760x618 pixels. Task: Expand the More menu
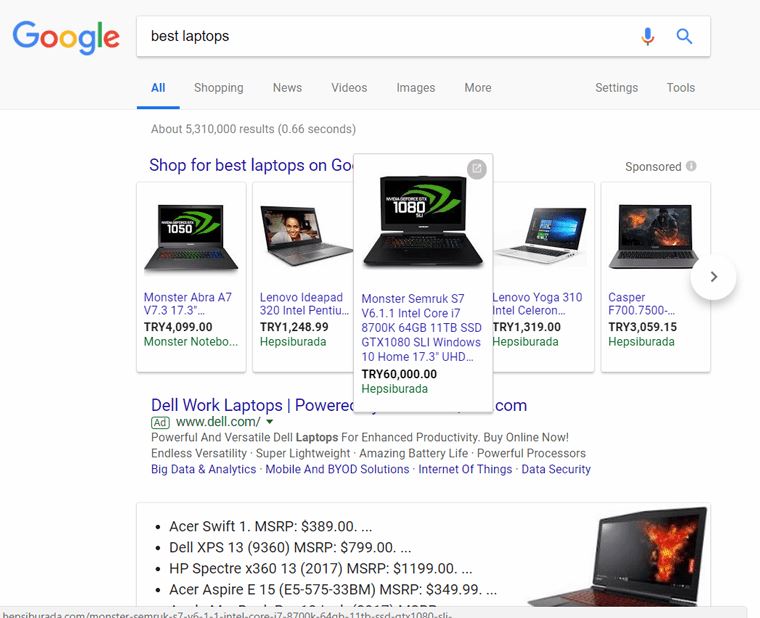tap(478, 88)
